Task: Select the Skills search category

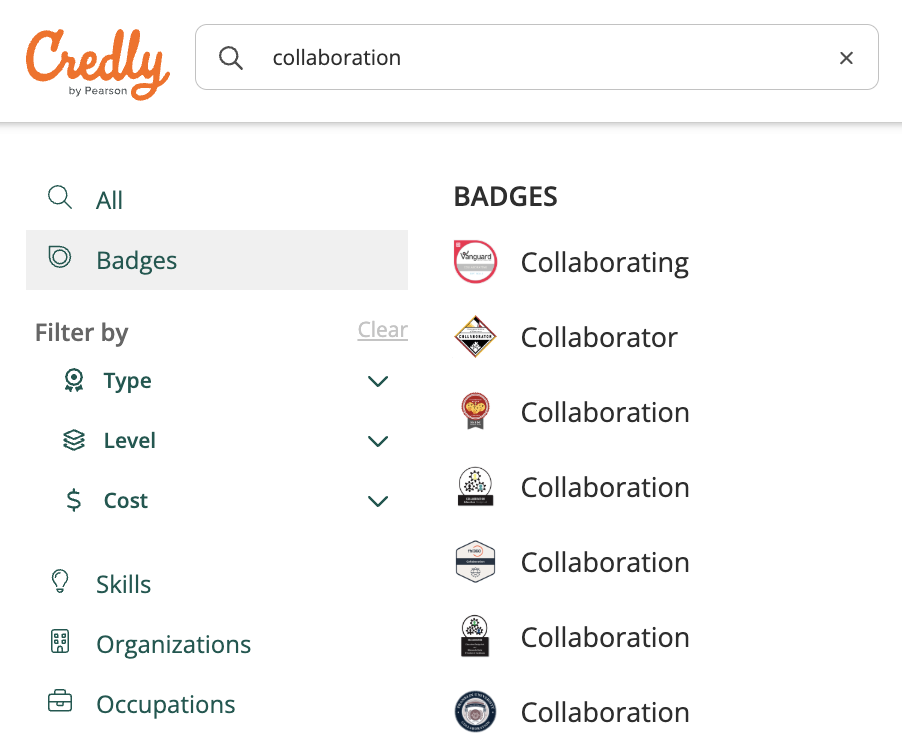Action: (123, 583)
